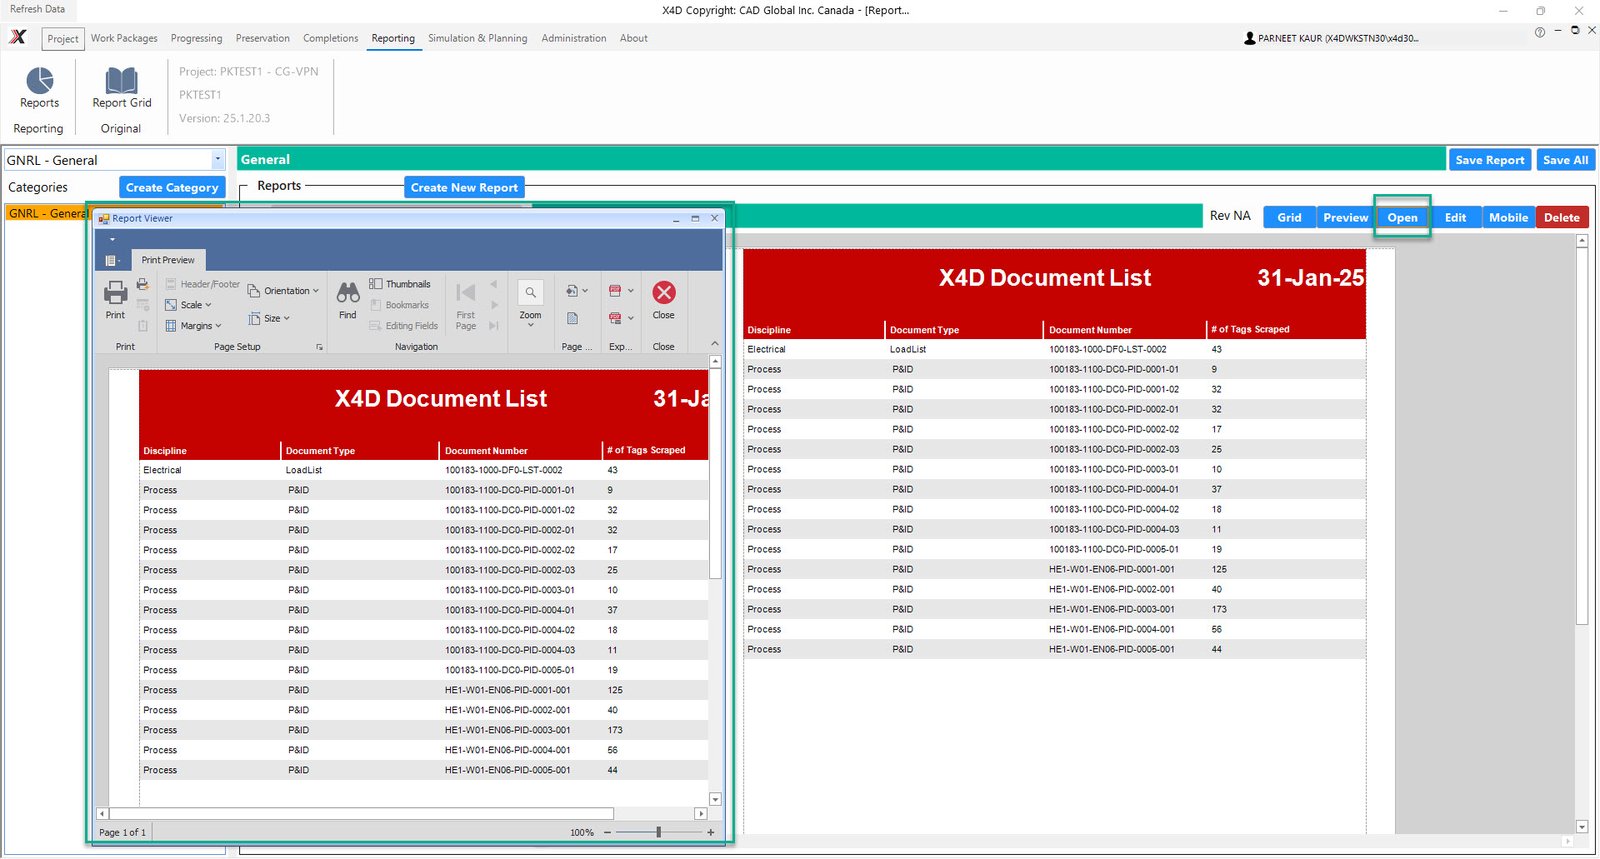Adjust the zoom slider in Report Viewer
This screenshot has height=859, width=1600.
click(658, 832)
